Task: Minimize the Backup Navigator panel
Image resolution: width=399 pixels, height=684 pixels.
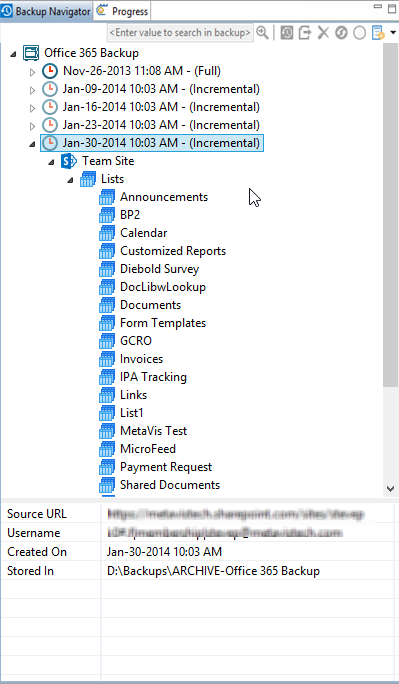Action: [378, 7]
